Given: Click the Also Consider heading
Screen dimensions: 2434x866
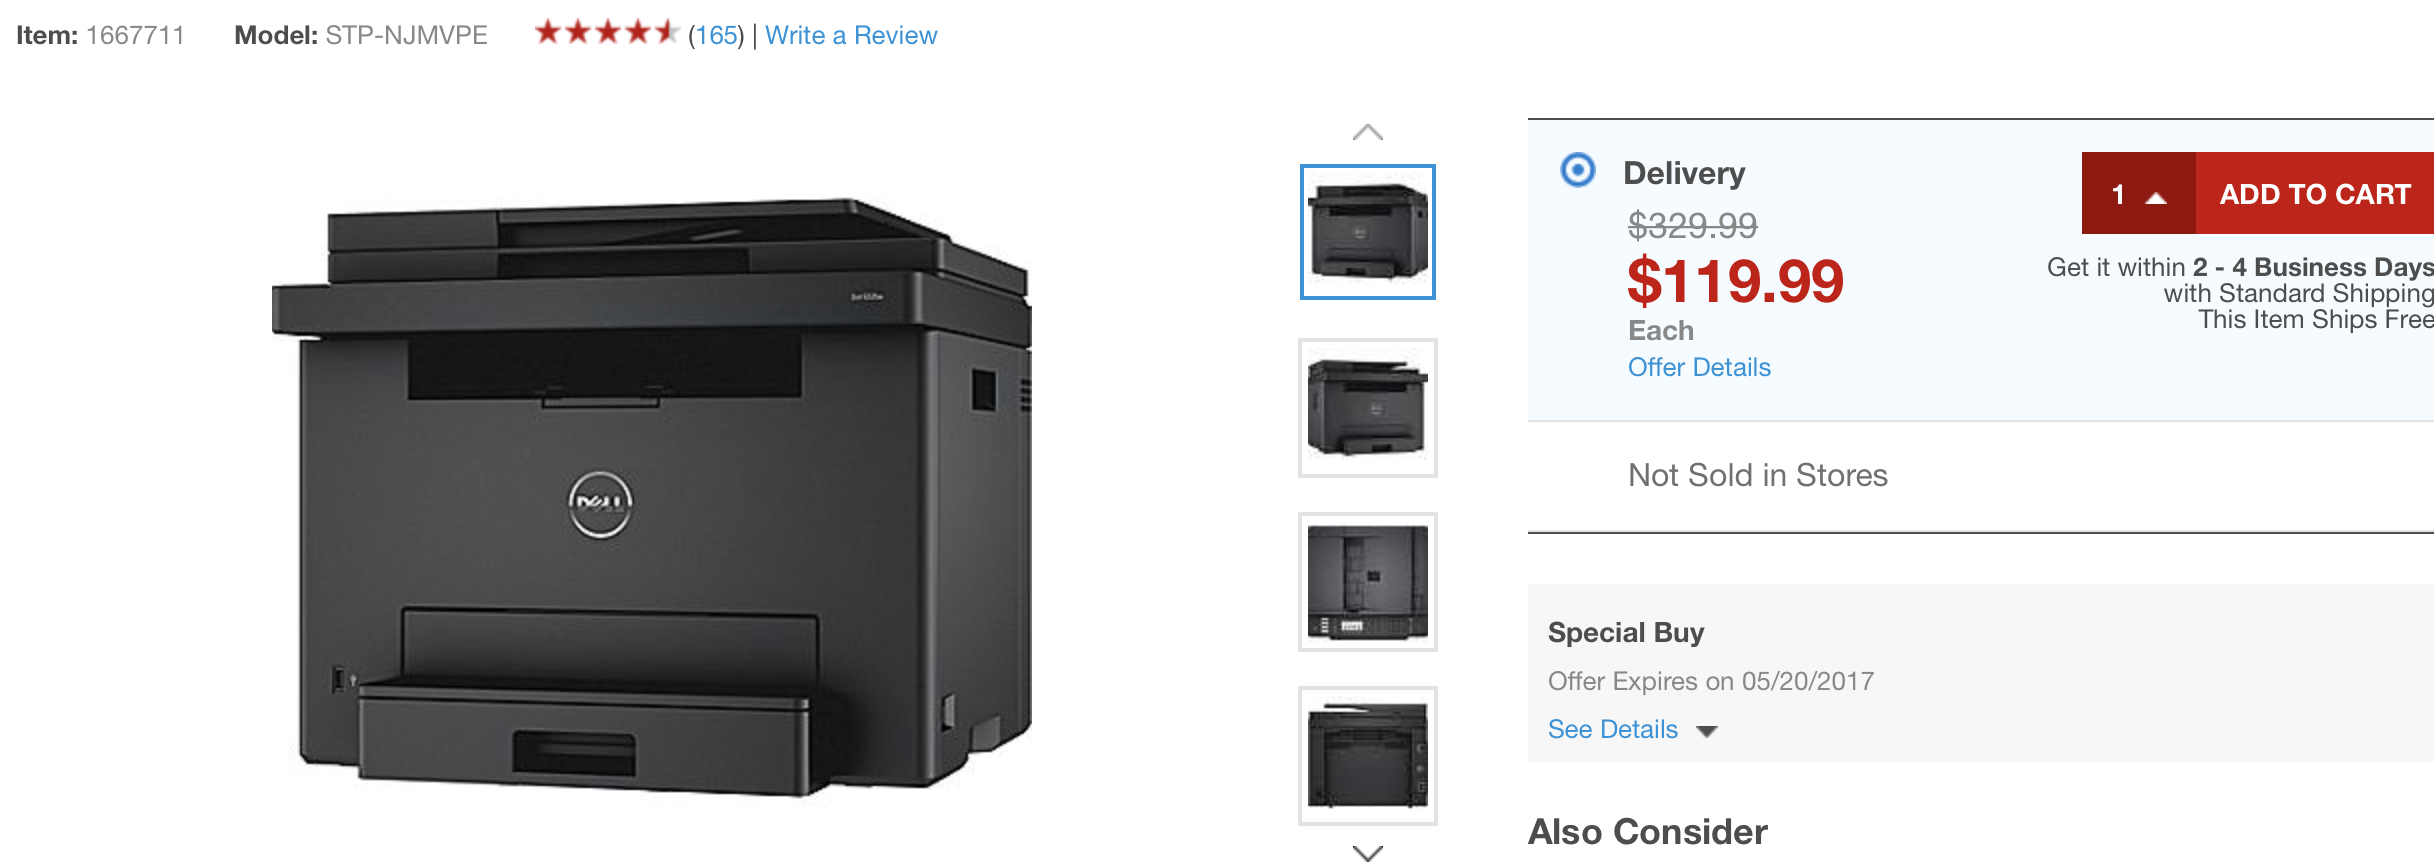Looking at the screenshot, I should (1648, 831).
